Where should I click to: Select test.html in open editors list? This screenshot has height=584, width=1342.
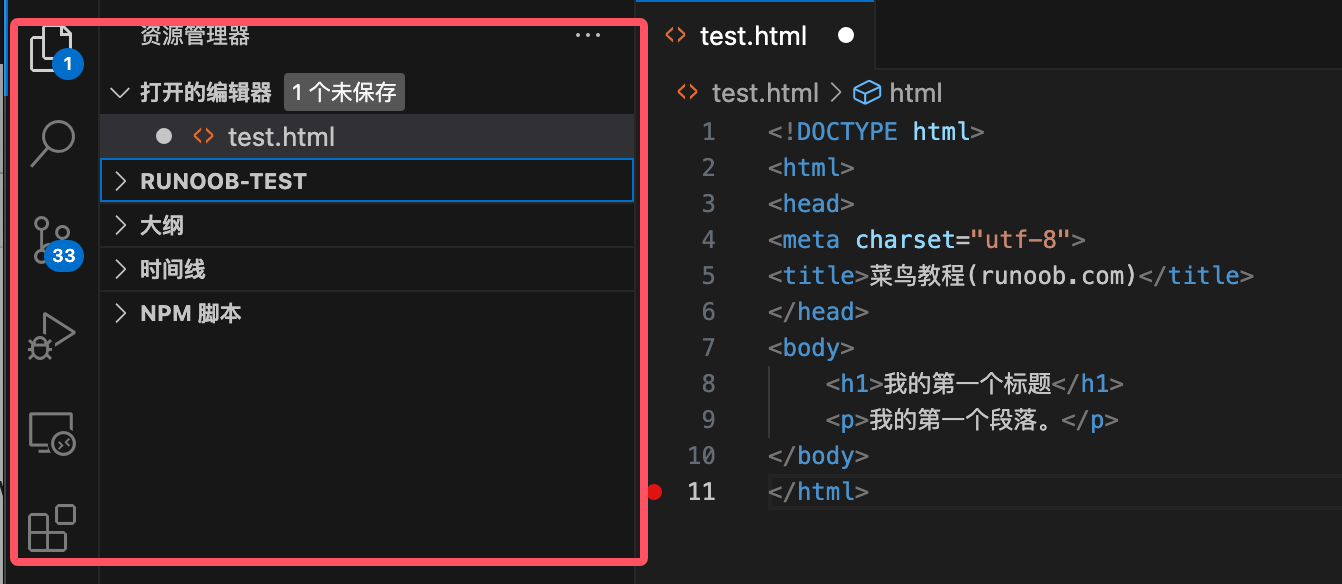click(x=281, y=137)
